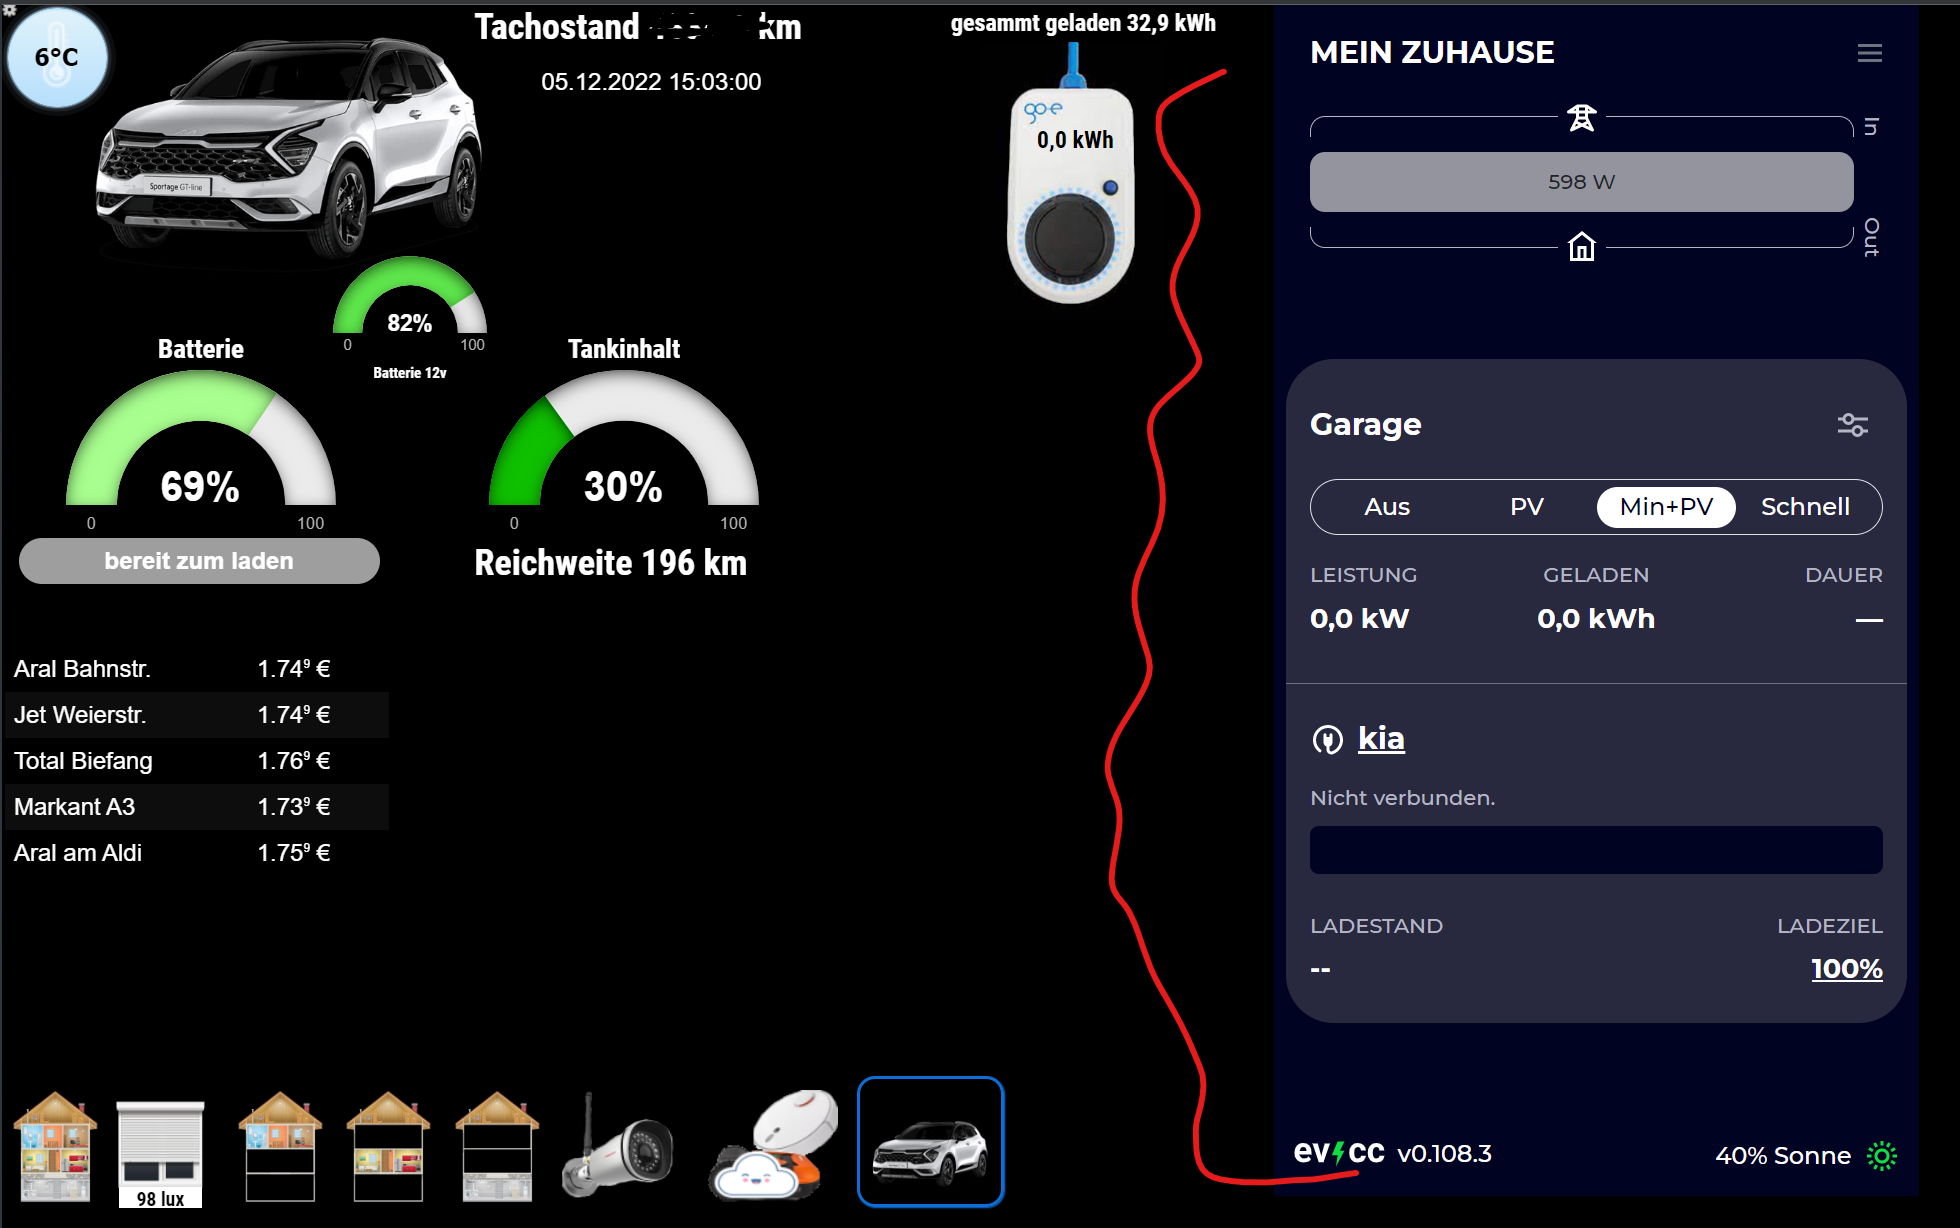1960x1228 pixels.
Task: Open the kia vehicle link
Action: point(1381,738)
